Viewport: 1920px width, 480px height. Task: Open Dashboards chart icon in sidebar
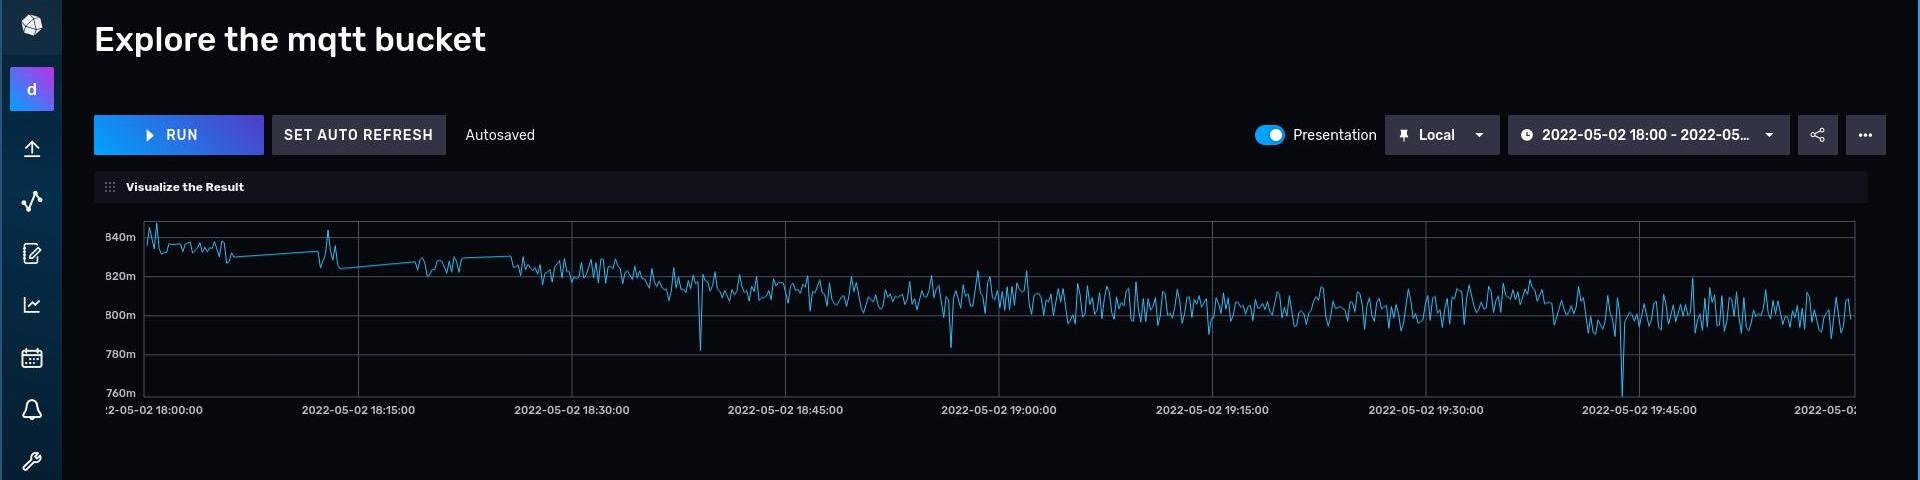(x=32, y=305)
